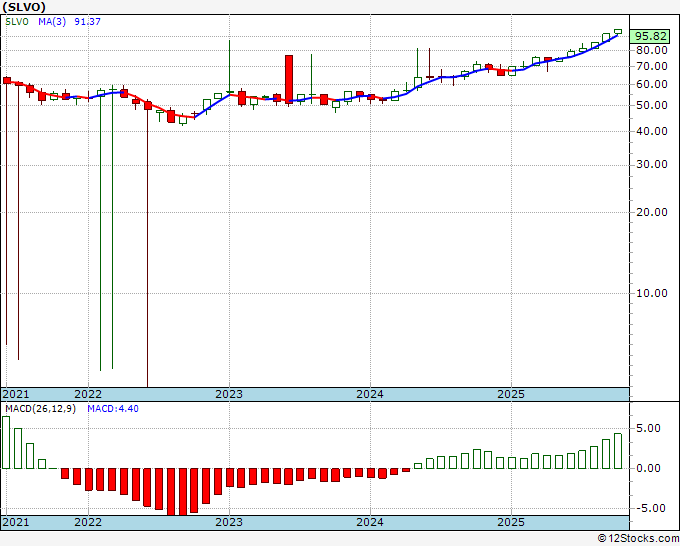Click the 91.37 moving average value
Screen dimensions: 680x546
(88, 21)
